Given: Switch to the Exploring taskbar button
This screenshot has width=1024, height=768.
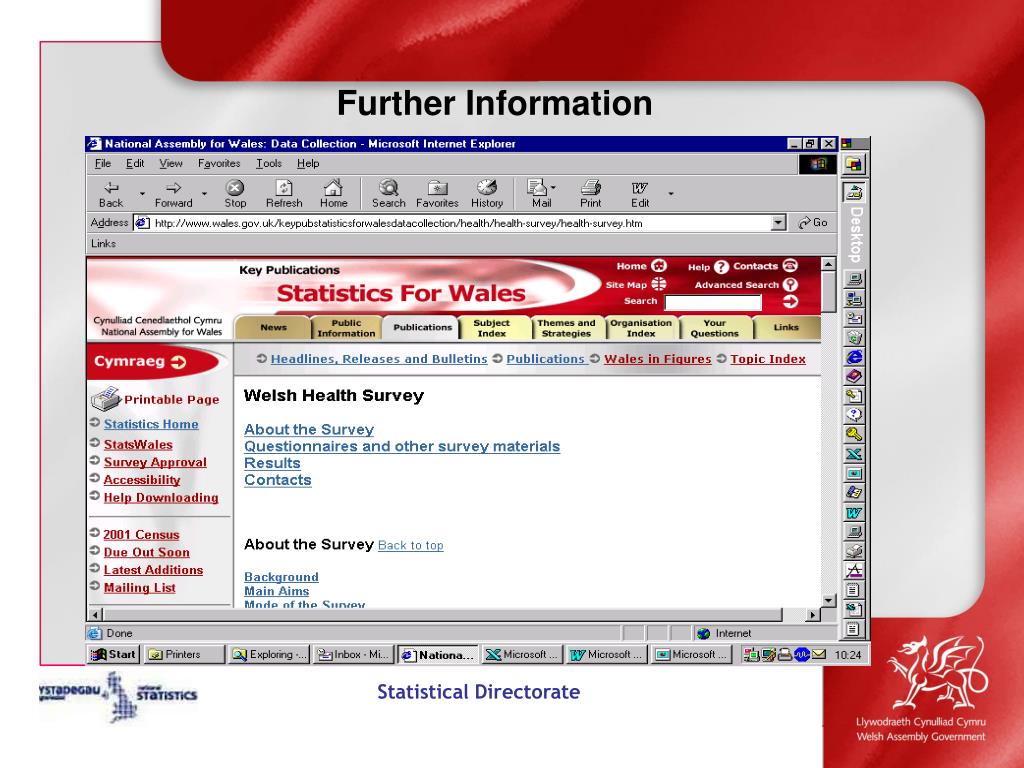Looking at the screenshot, I should point(268,654).
